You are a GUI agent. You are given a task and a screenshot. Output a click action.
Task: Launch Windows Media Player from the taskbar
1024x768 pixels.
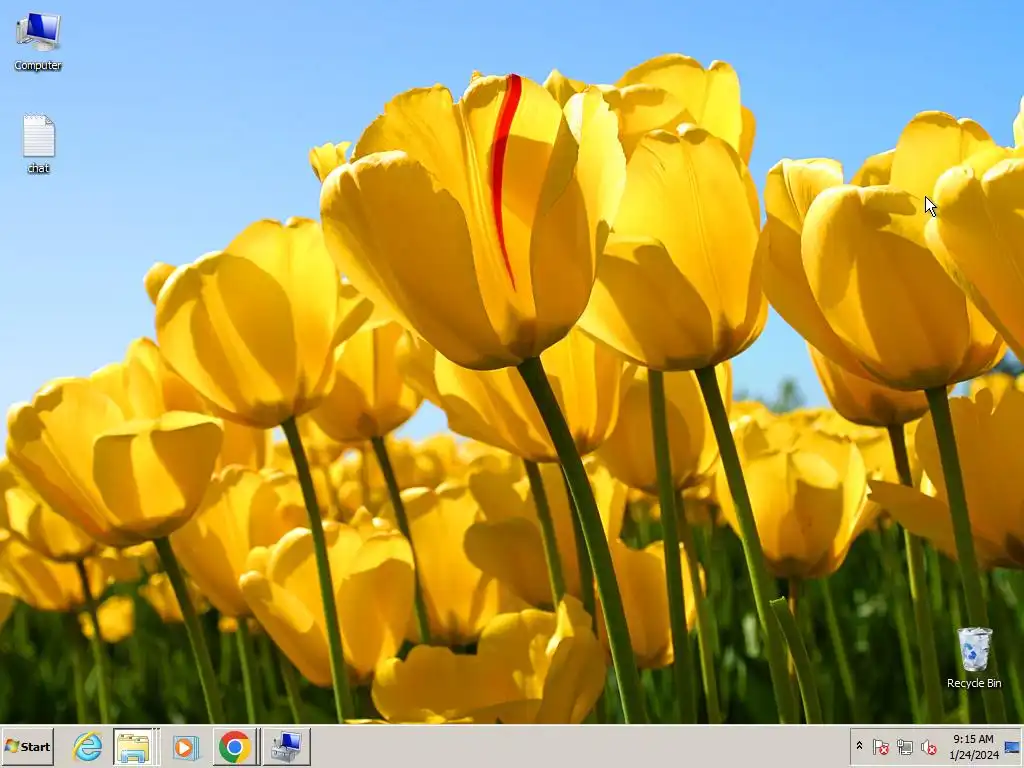[185, 746]
